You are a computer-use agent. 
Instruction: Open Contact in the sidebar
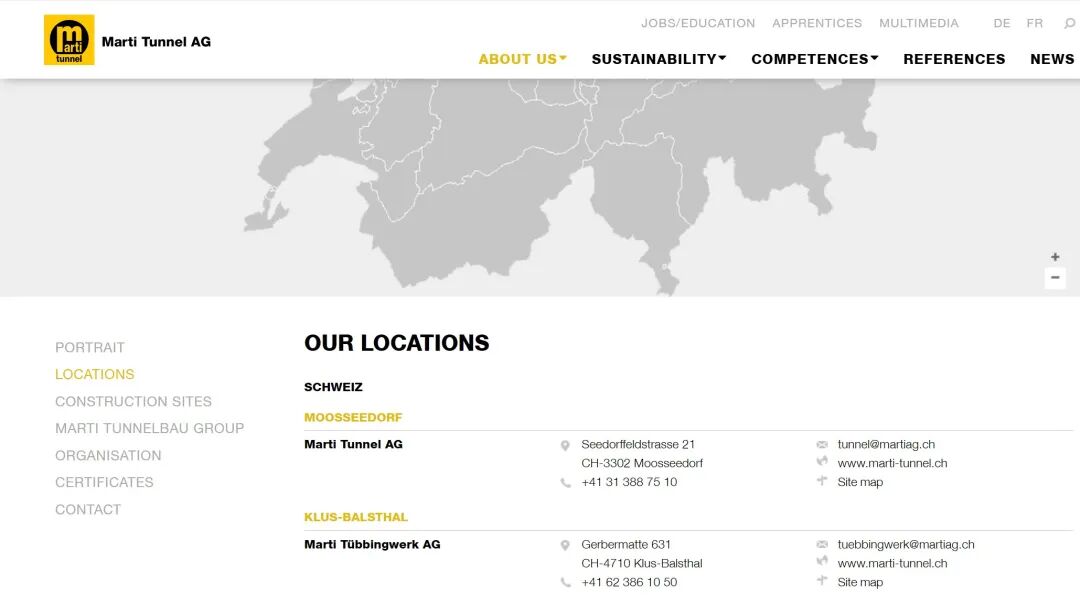pyautogui.click(x=88, y=509)
